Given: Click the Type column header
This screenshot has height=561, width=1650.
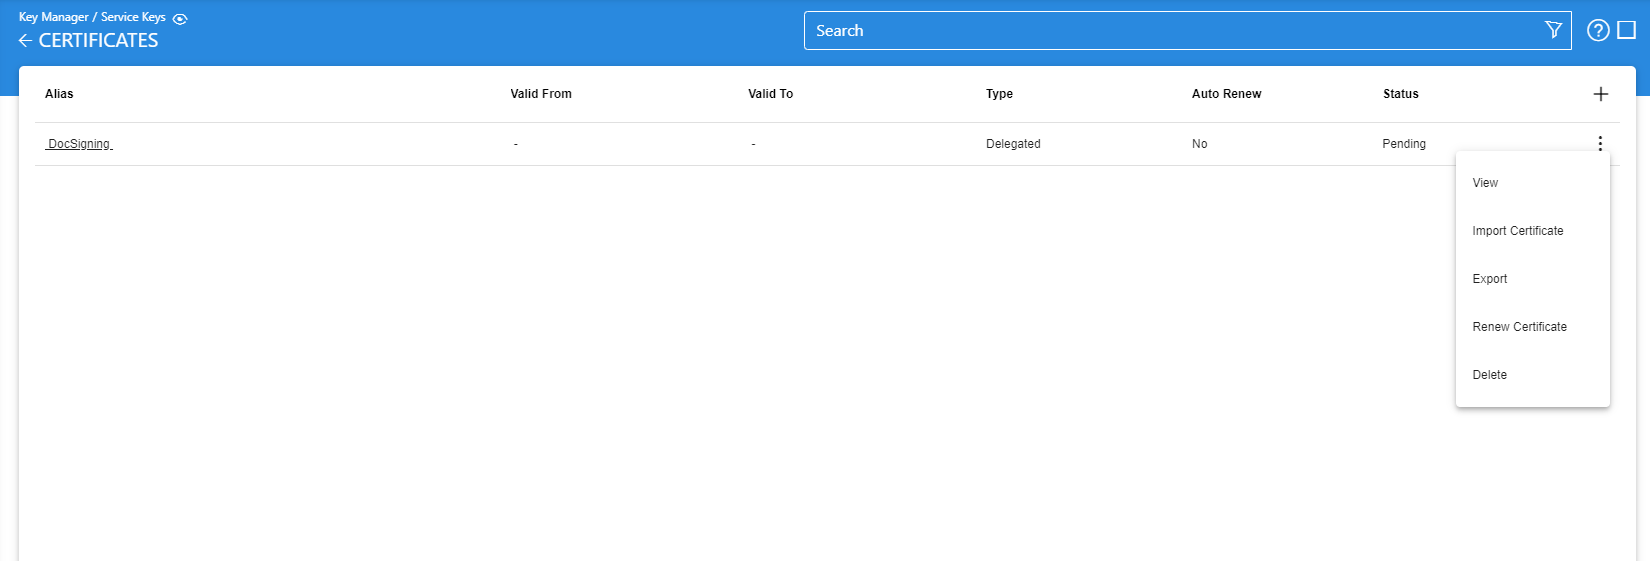Looking at the screenshot, I should pos(999,94).
